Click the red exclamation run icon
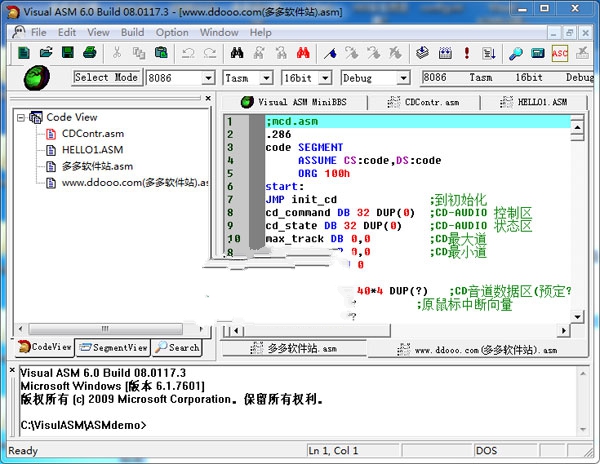Screen dimensions: 600x464 (466, 53)
